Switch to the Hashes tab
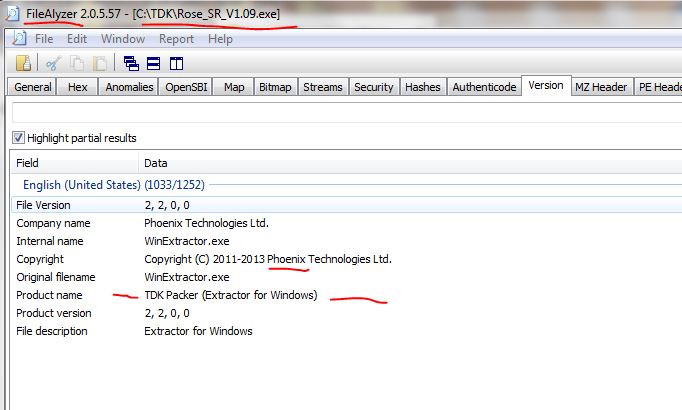This screenshot has height=410, width=682. (x=423, y=87)
